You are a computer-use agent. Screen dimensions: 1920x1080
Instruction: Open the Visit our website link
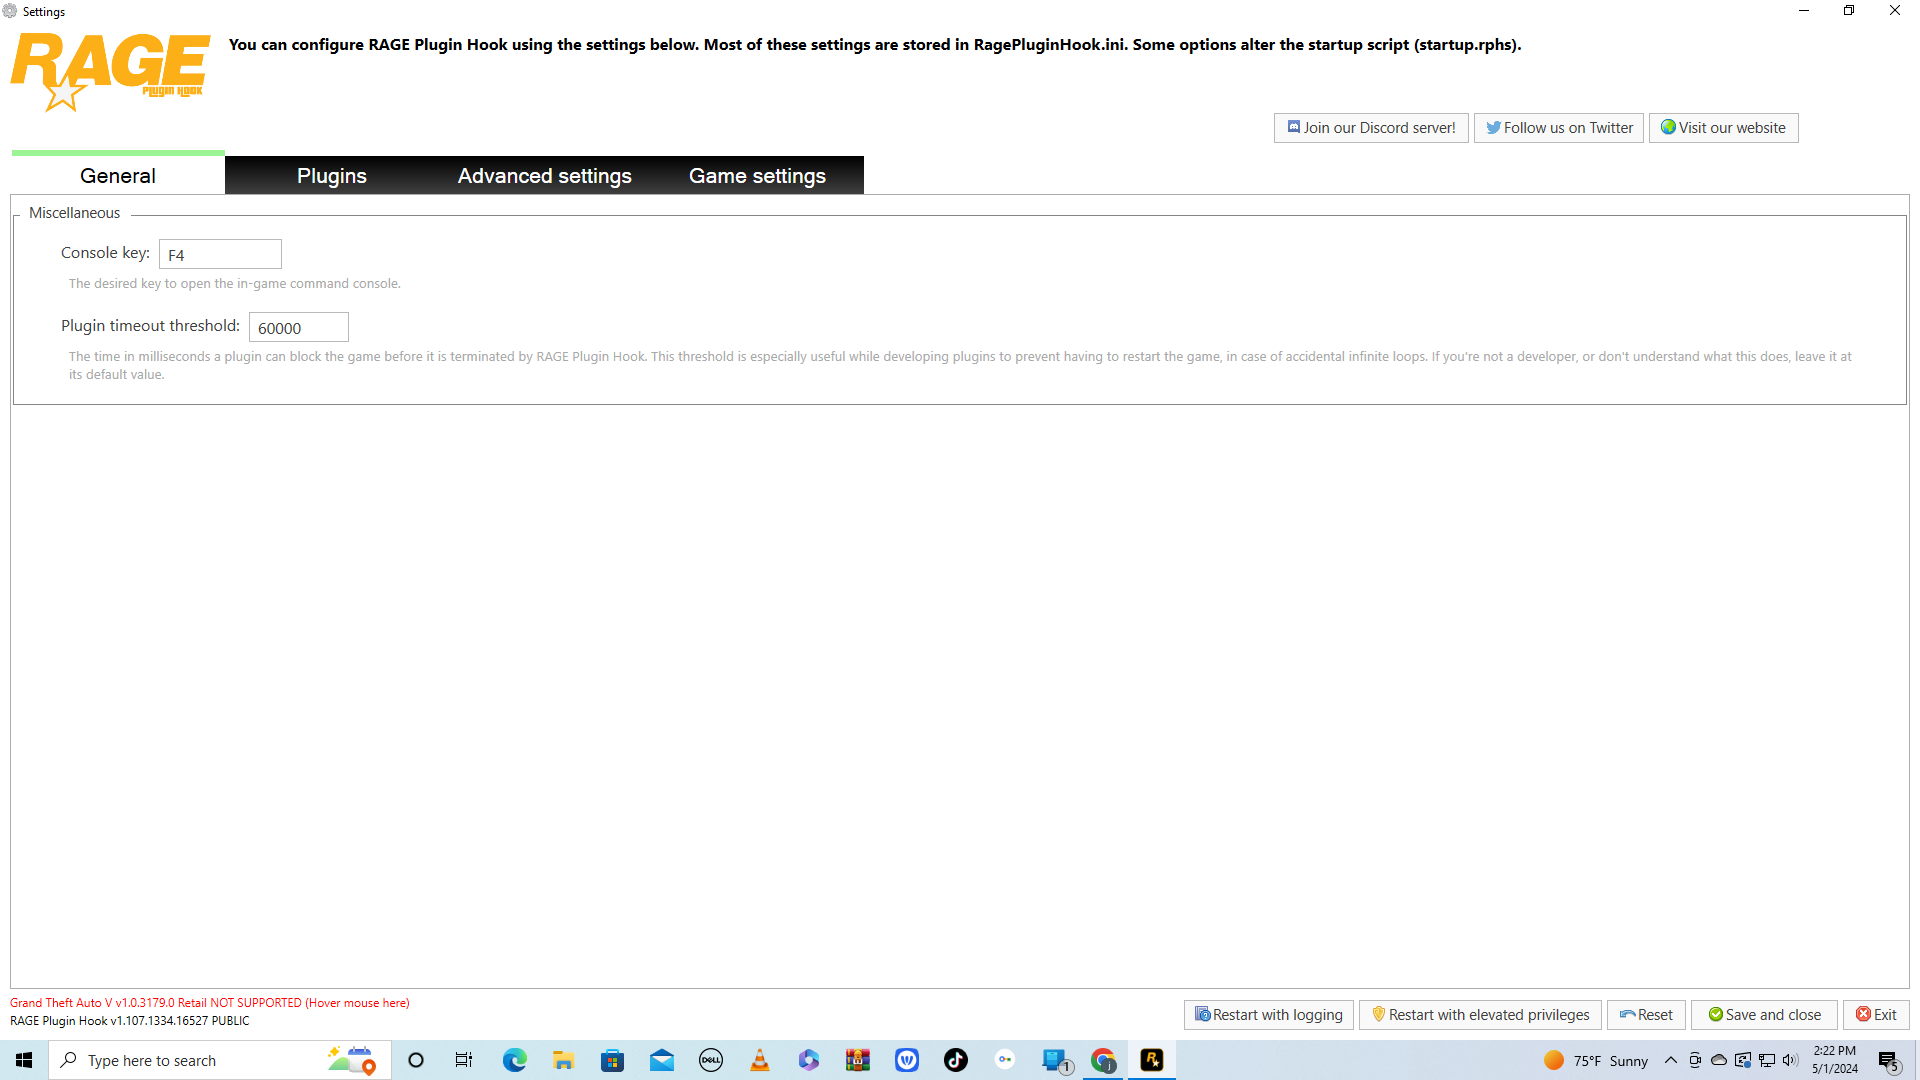(x=1722, y=128)
